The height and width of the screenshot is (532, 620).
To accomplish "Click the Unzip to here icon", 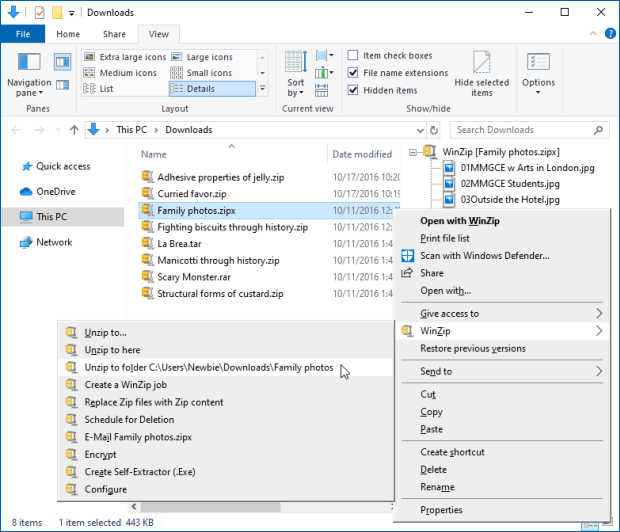I will tap(71, 350).
